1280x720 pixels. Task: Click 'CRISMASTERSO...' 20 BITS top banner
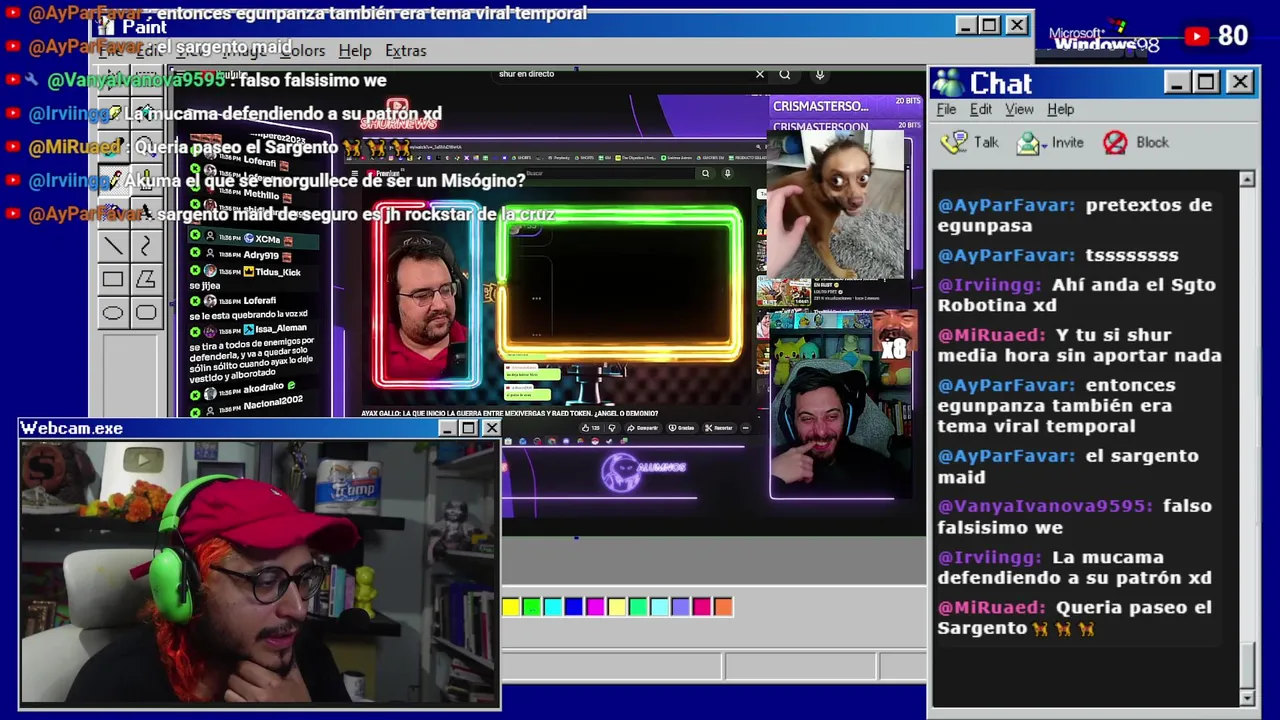coord(847,106)
